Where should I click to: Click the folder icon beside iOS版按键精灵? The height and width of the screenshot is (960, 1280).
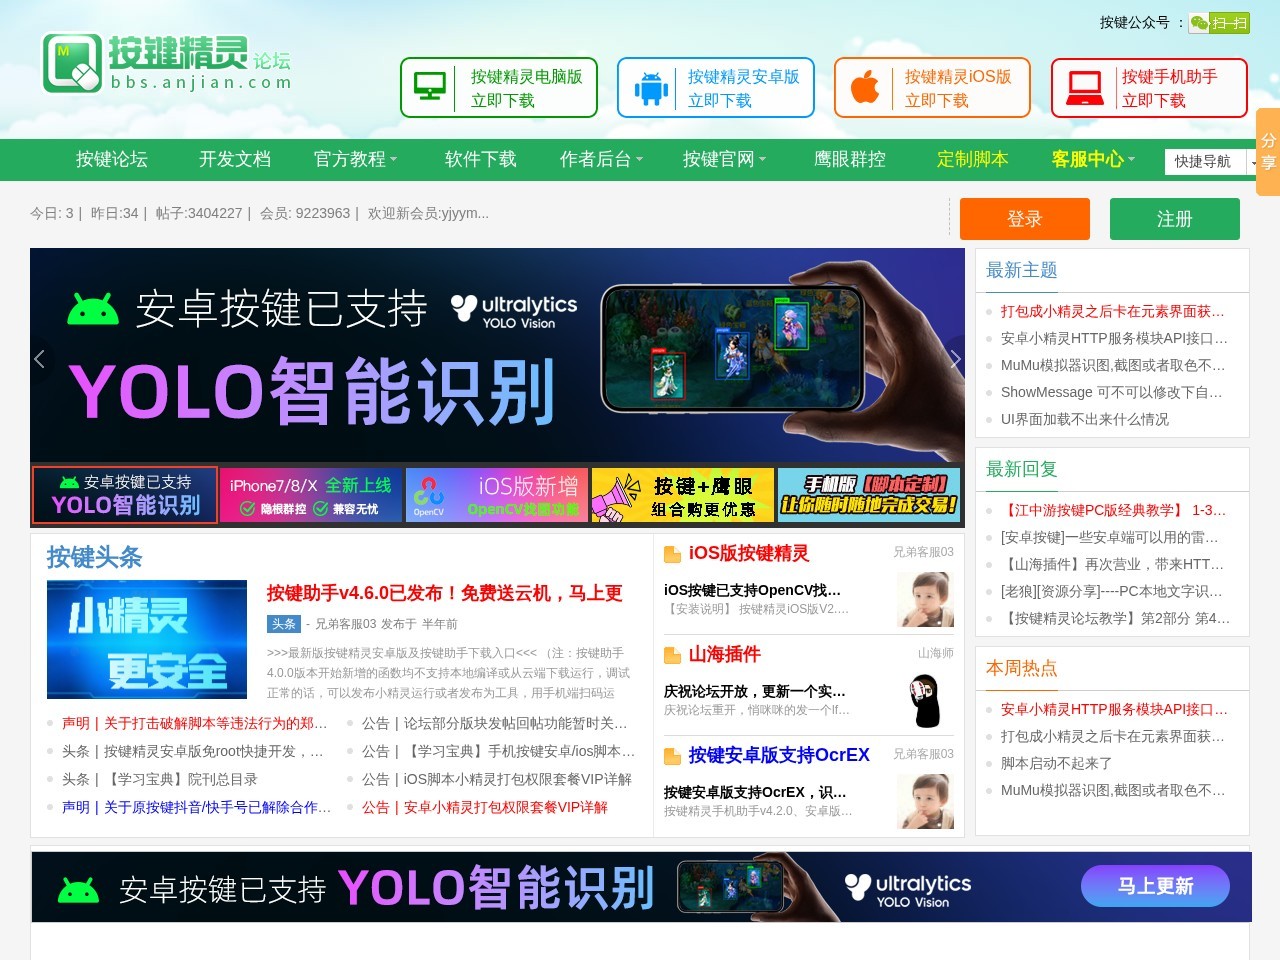[672, 554]
